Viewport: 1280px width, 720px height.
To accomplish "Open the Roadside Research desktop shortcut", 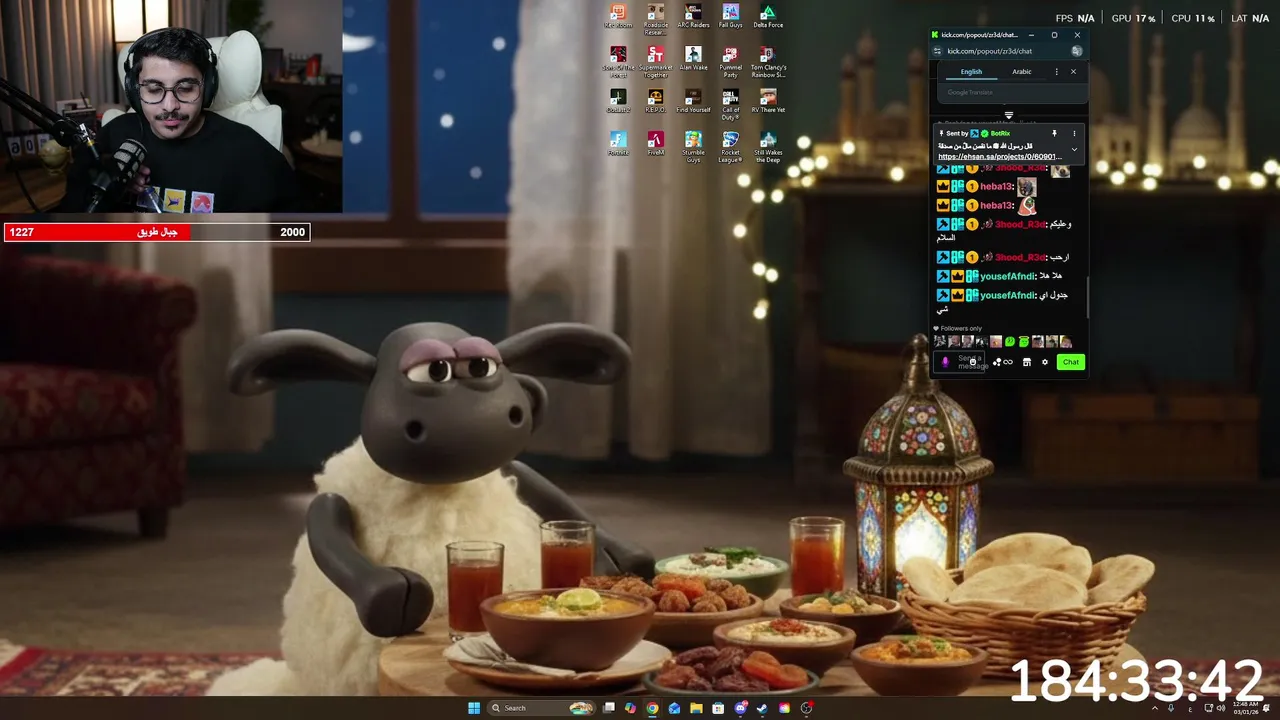I will tap(655, 19).
